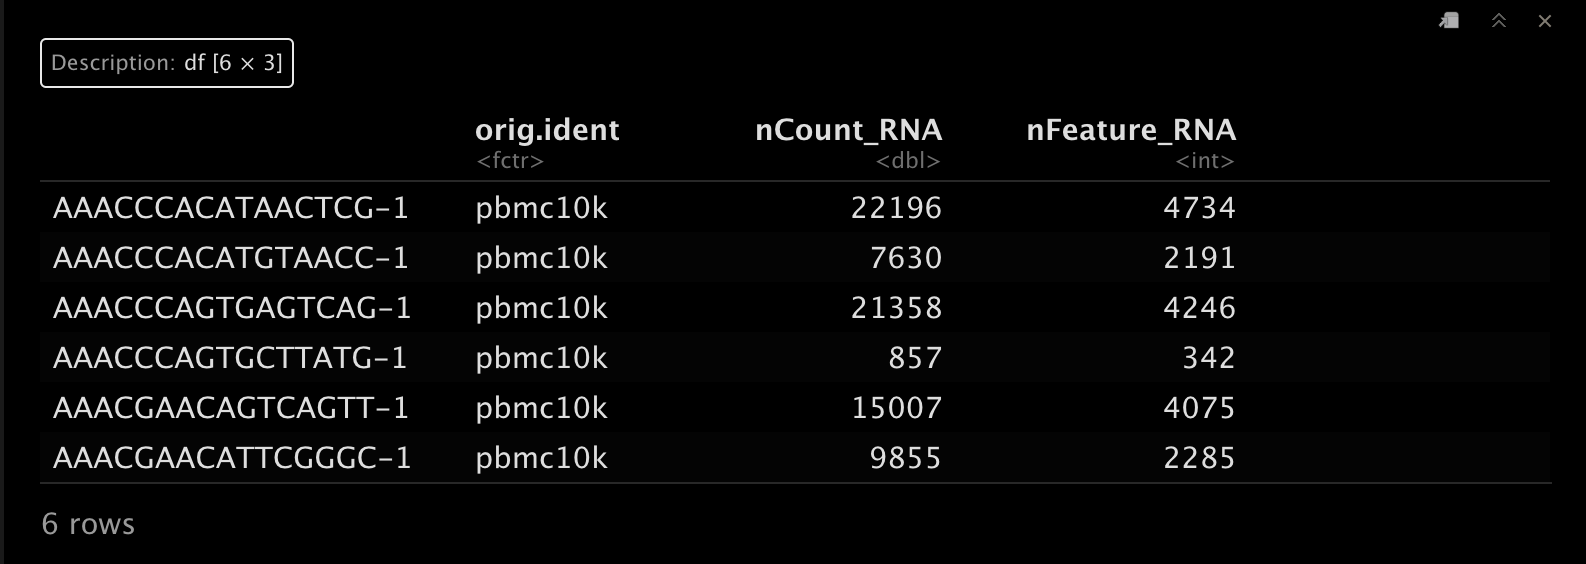This screenshot has height=564, width=1586.
Task: Click the nCount_RNA value 22196
Action: click(896, 208)
